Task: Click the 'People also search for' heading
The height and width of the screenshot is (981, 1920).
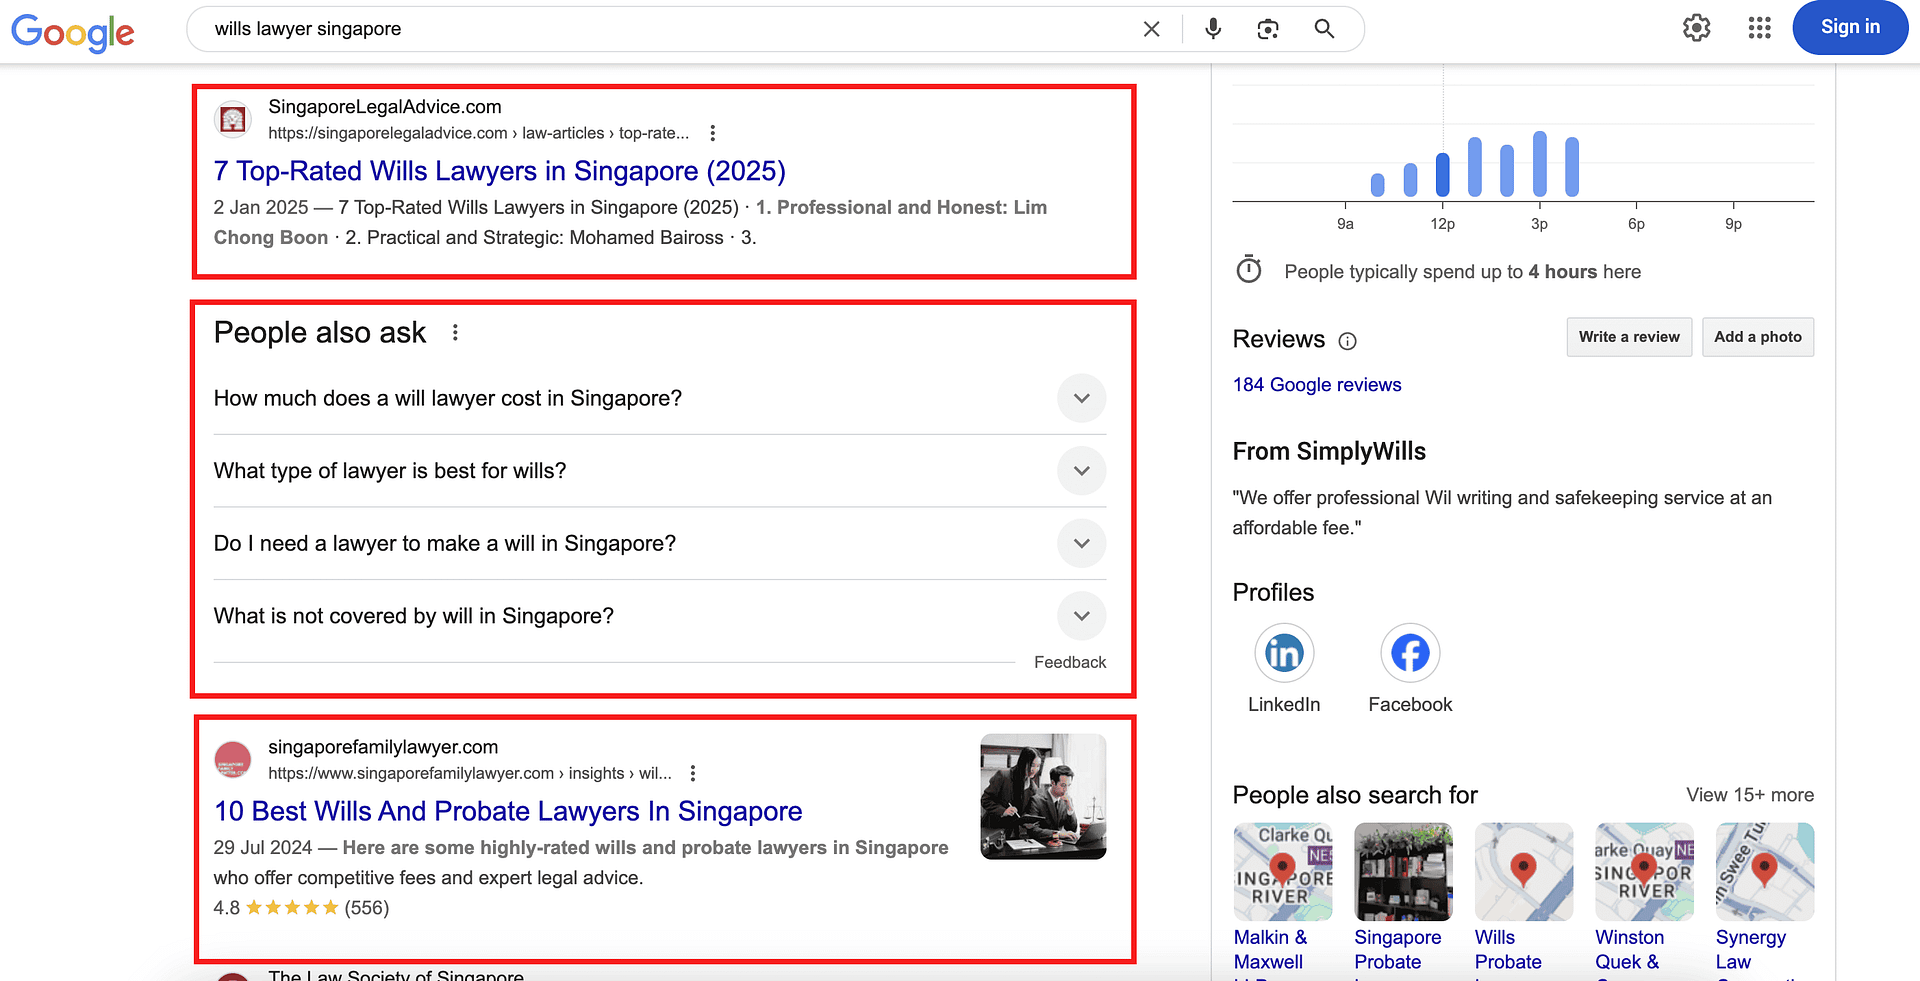Action: point(1355,795)
